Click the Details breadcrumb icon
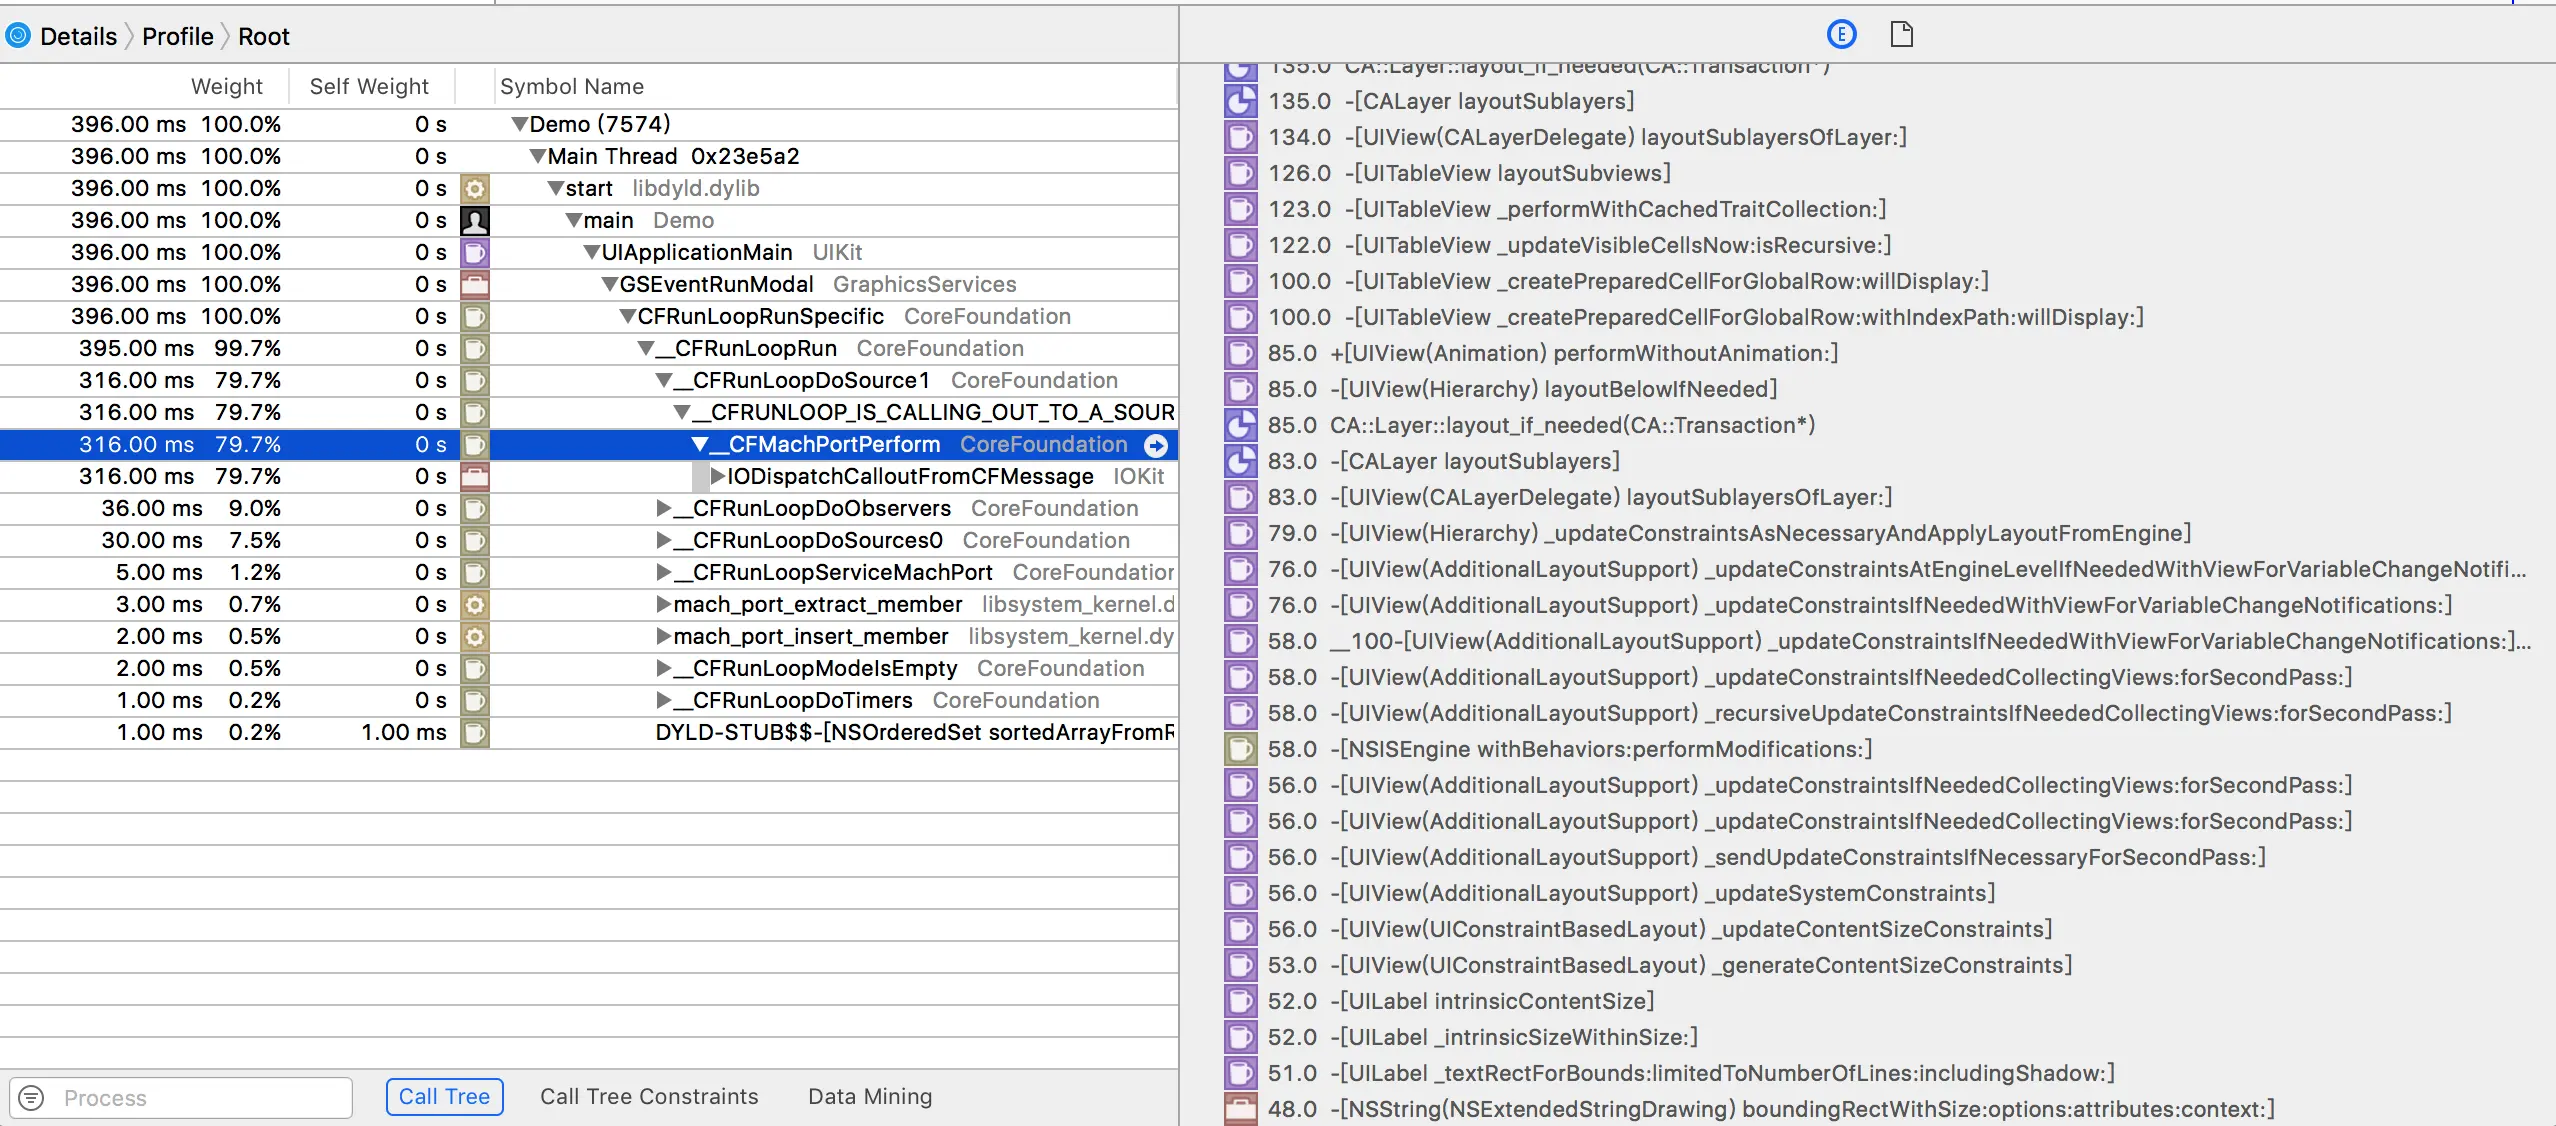 coord(17,36)
